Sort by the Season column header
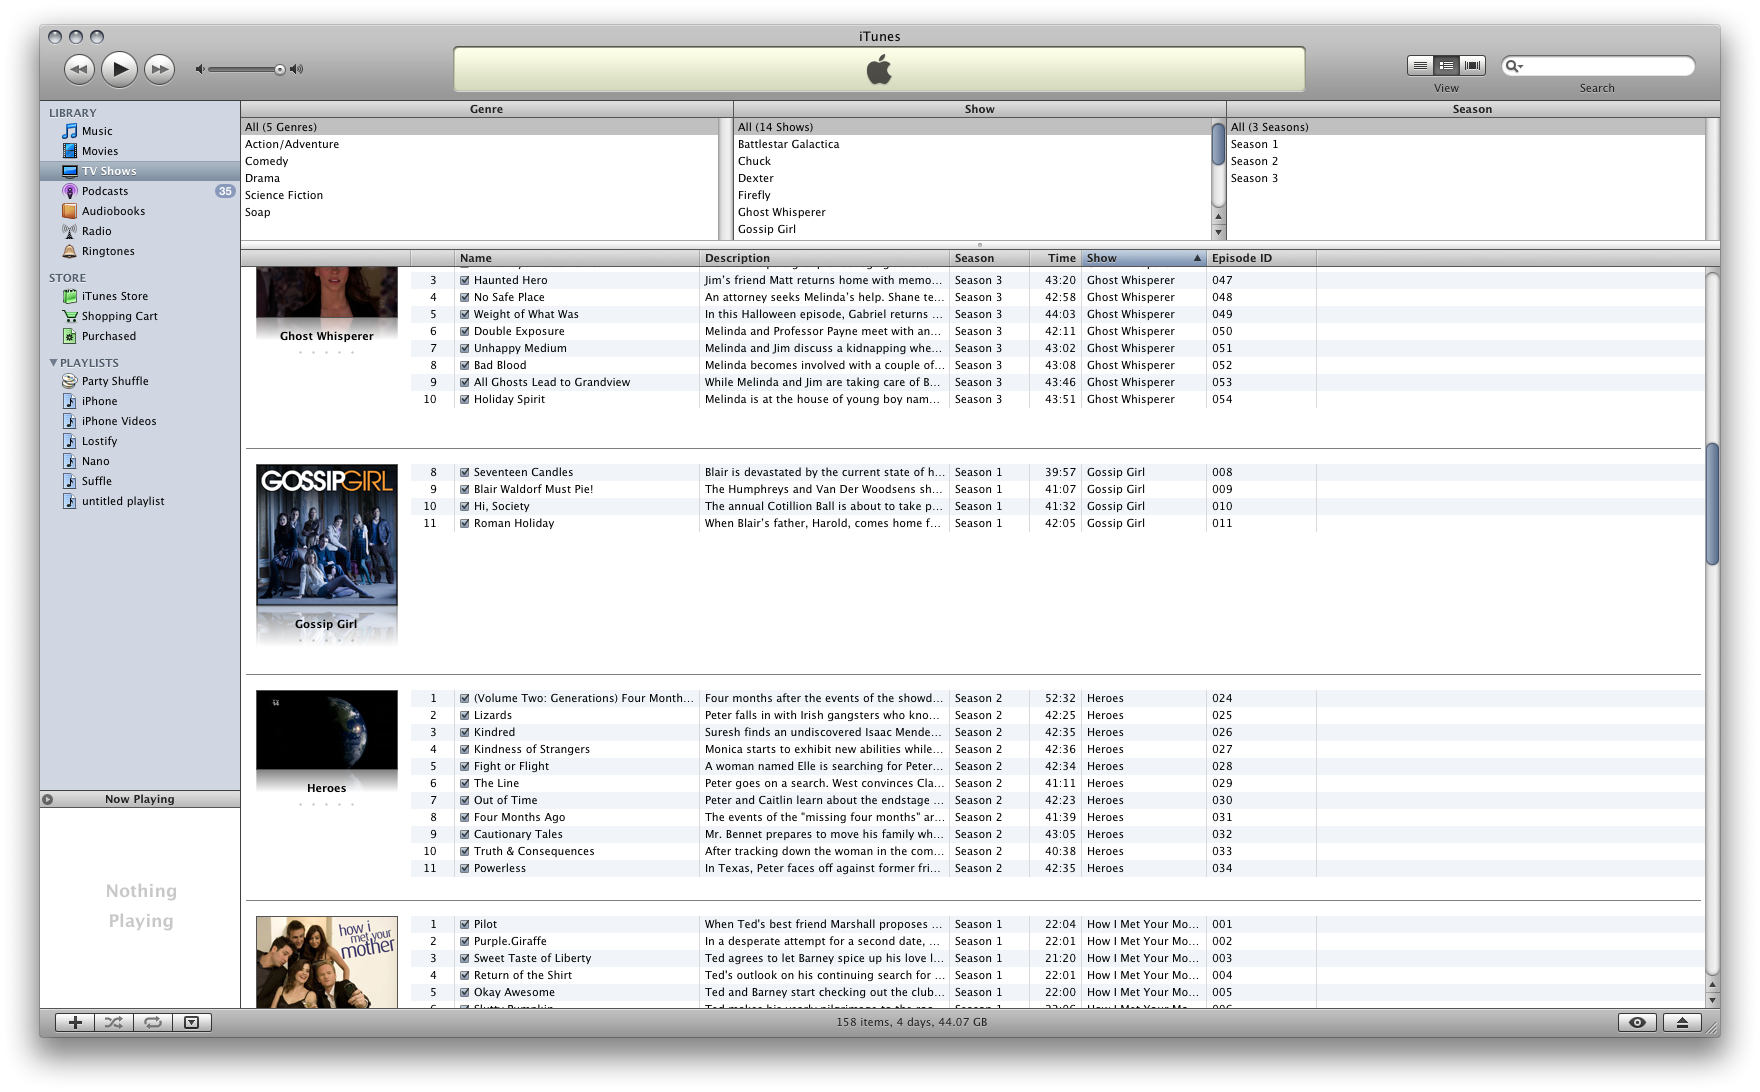The height and width of the screenshot is (1092, 1760). tap(989, 258)
